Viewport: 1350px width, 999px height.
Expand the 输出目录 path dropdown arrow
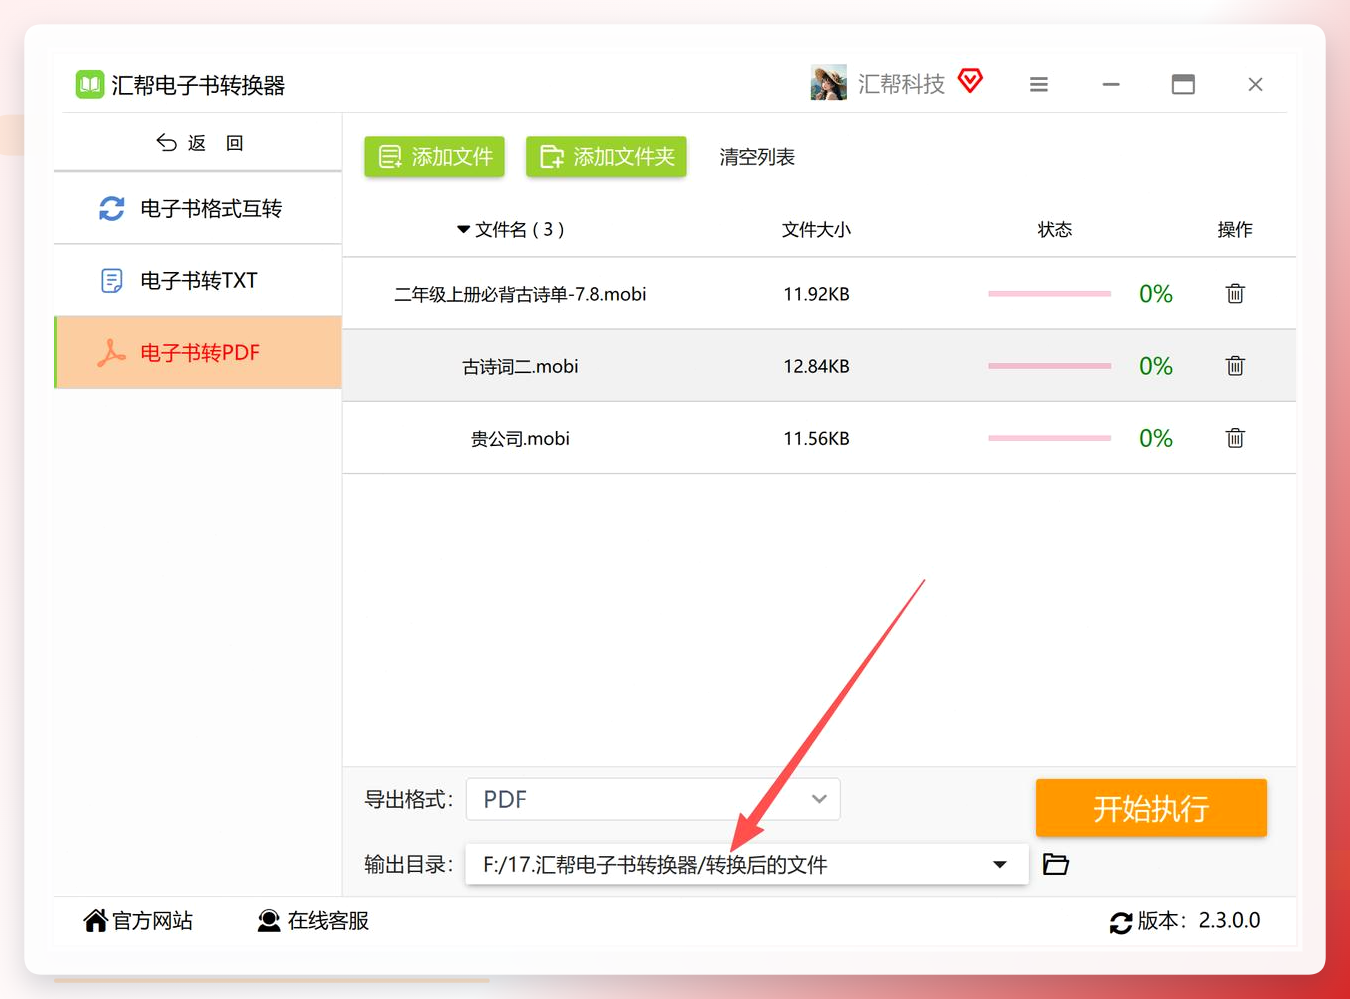pyautogui.click(x=1000, y=864)
